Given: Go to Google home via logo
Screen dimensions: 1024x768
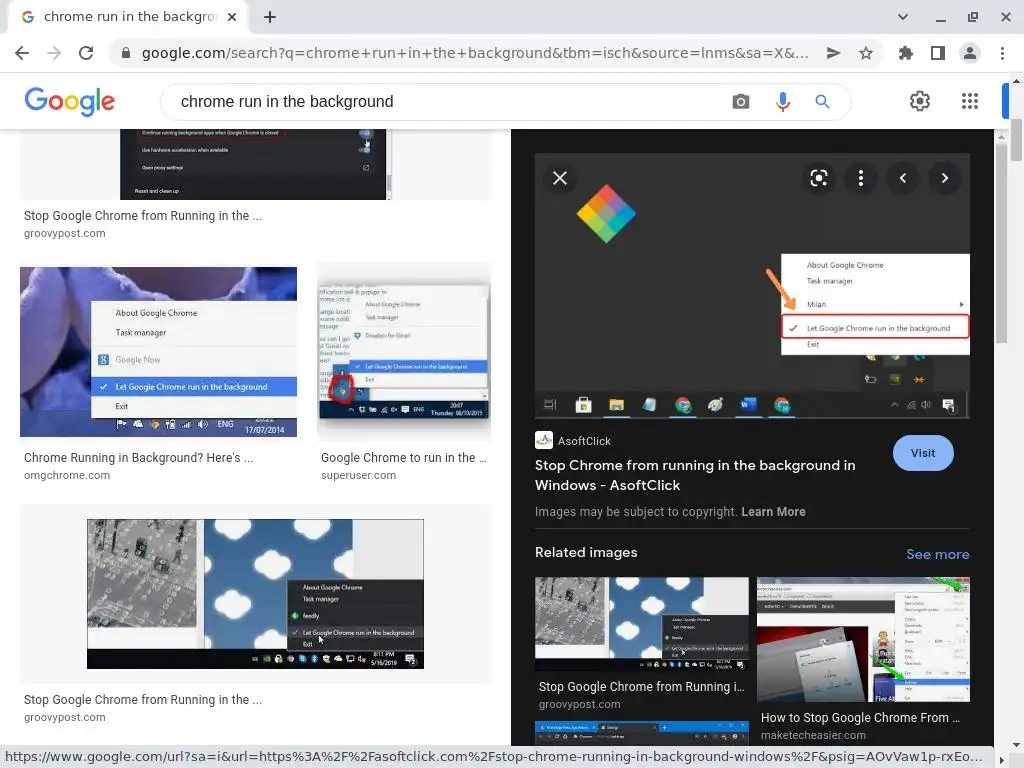Looking at the screenshot, I should pos(70,101).
